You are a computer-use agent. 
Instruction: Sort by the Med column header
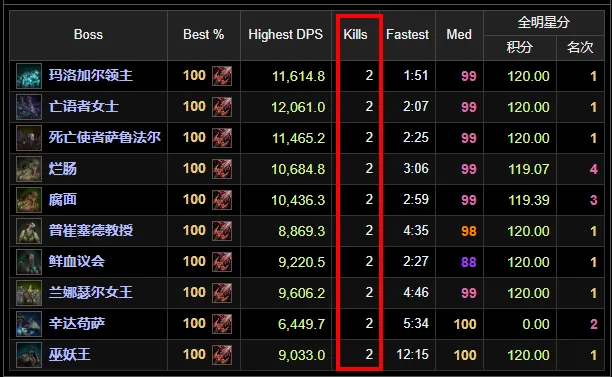click(459, 35)
